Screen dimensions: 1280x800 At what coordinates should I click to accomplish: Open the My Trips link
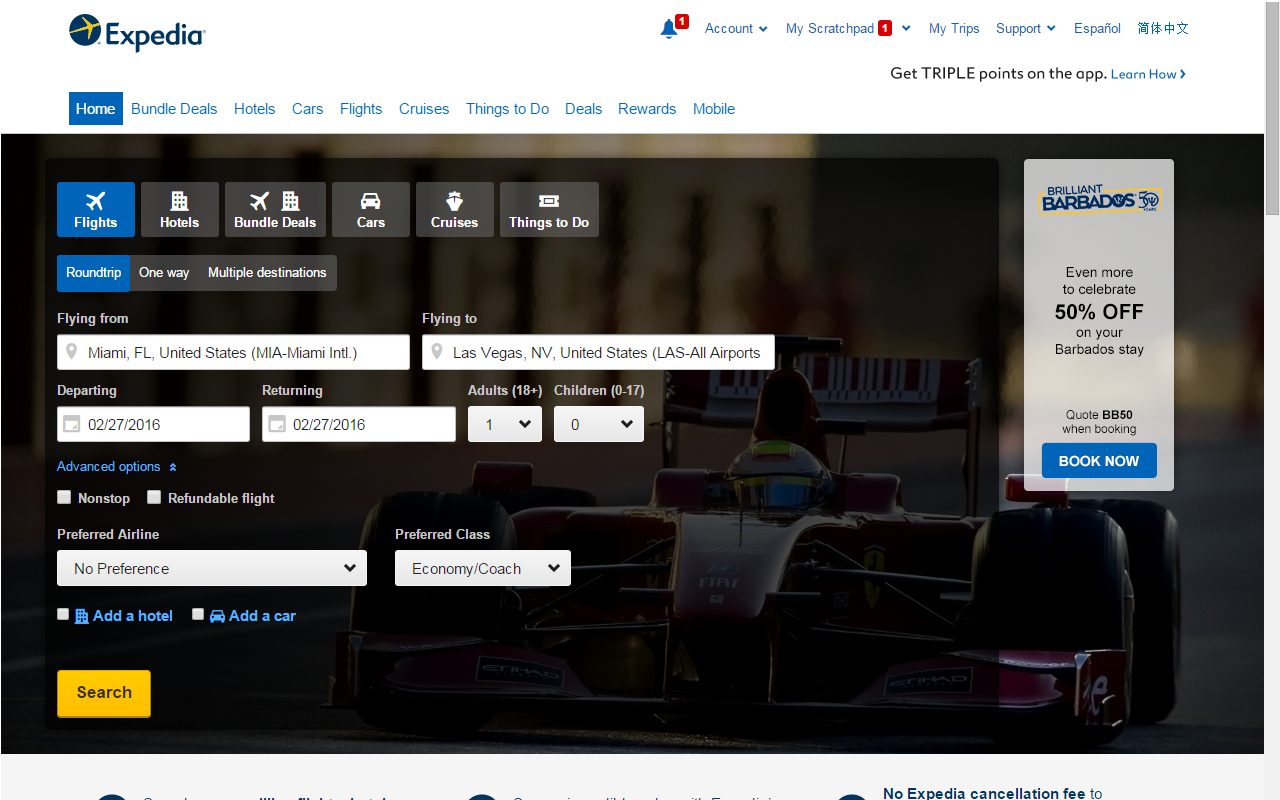(x=954, y=28)
